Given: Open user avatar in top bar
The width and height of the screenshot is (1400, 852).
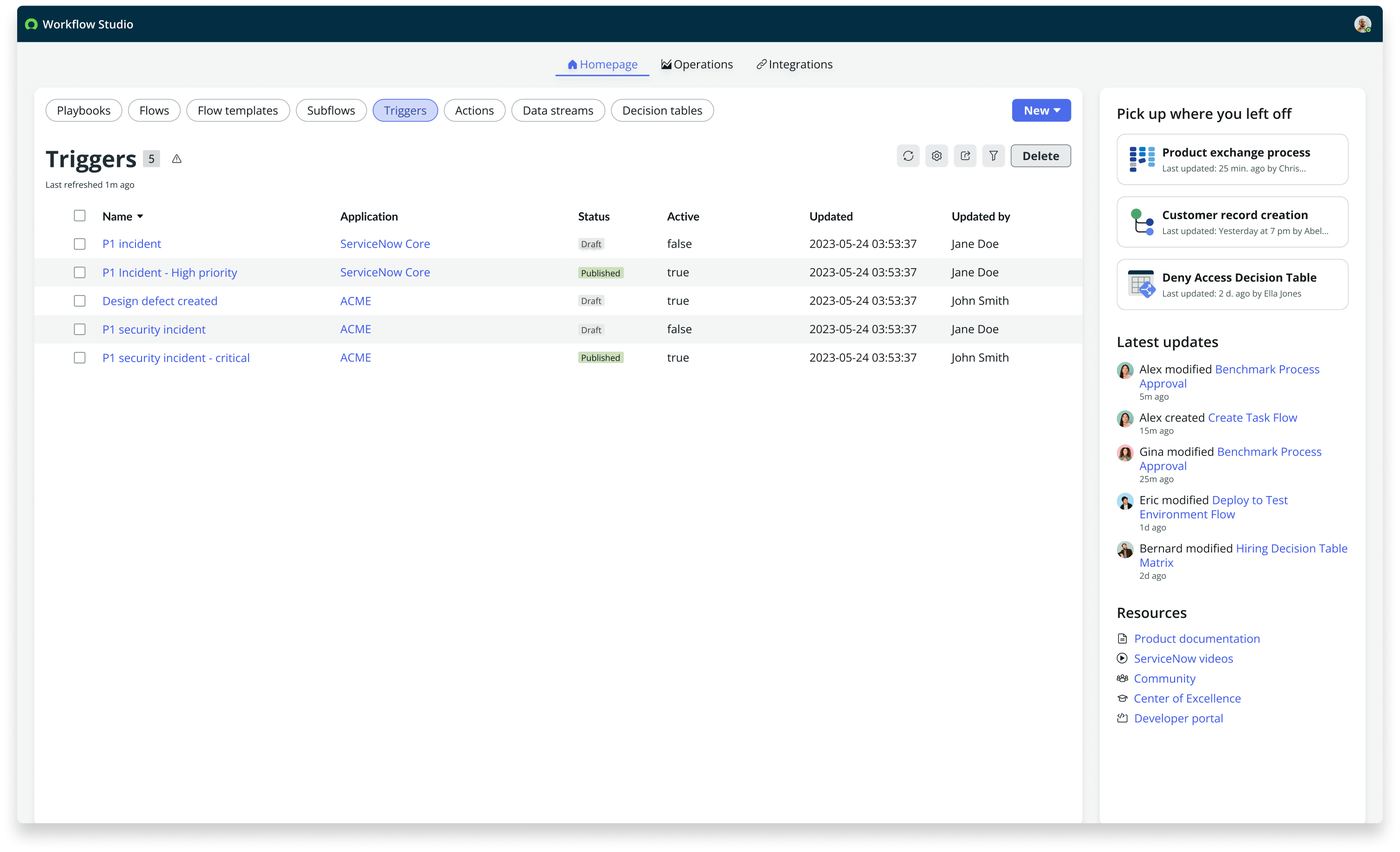Looking at the screenshot, I should [1362, 24].
